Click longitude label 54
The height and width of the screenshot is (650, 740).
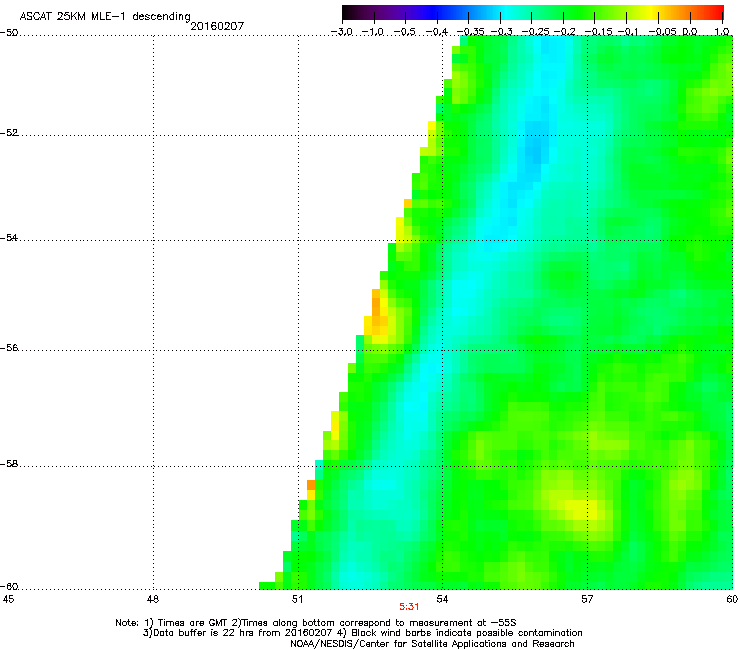442,599
